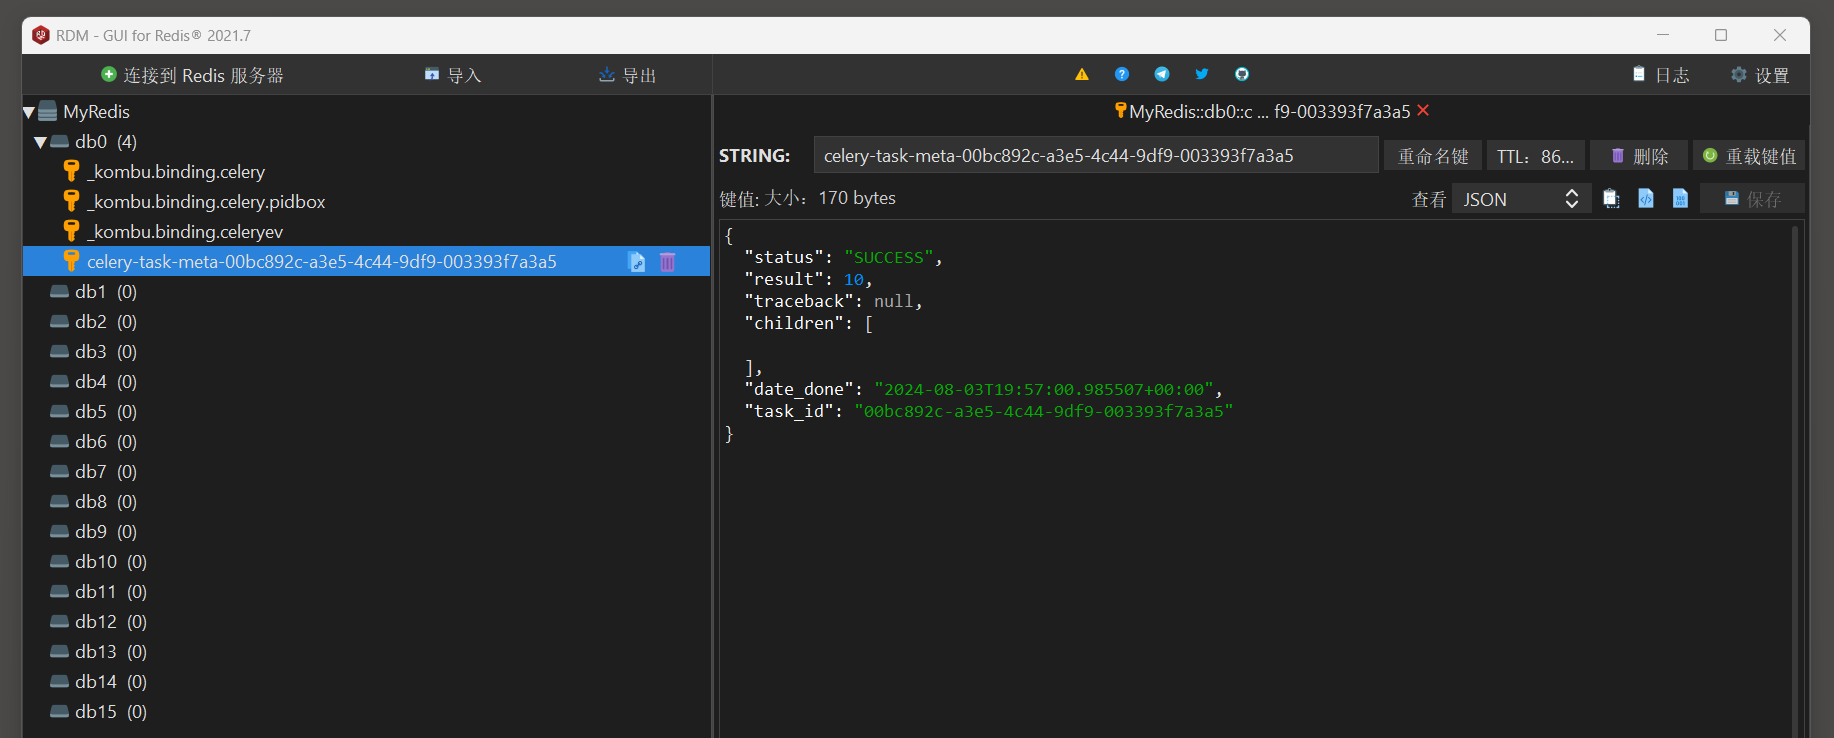Screen dimensions: 1834x738
Task: Click the file icon on celery-task-meta row
Action: [x=637, y=262]
